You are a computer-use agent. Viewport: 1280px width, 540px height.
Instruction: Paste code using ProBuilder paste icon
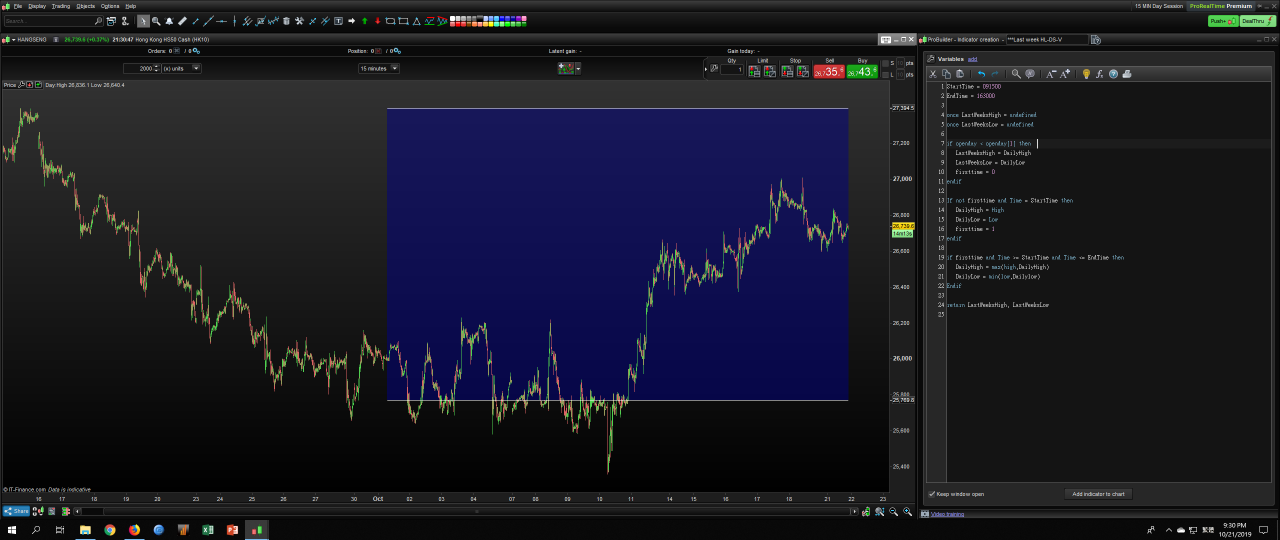point(960,74)
